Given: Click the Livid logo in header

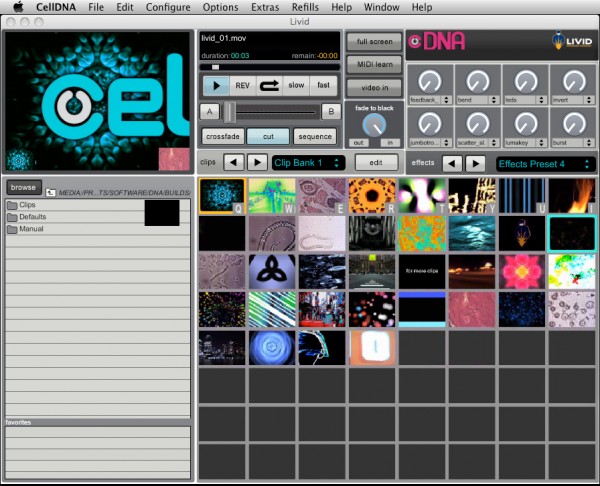Looking at the screenshot, I should (572, 41).
